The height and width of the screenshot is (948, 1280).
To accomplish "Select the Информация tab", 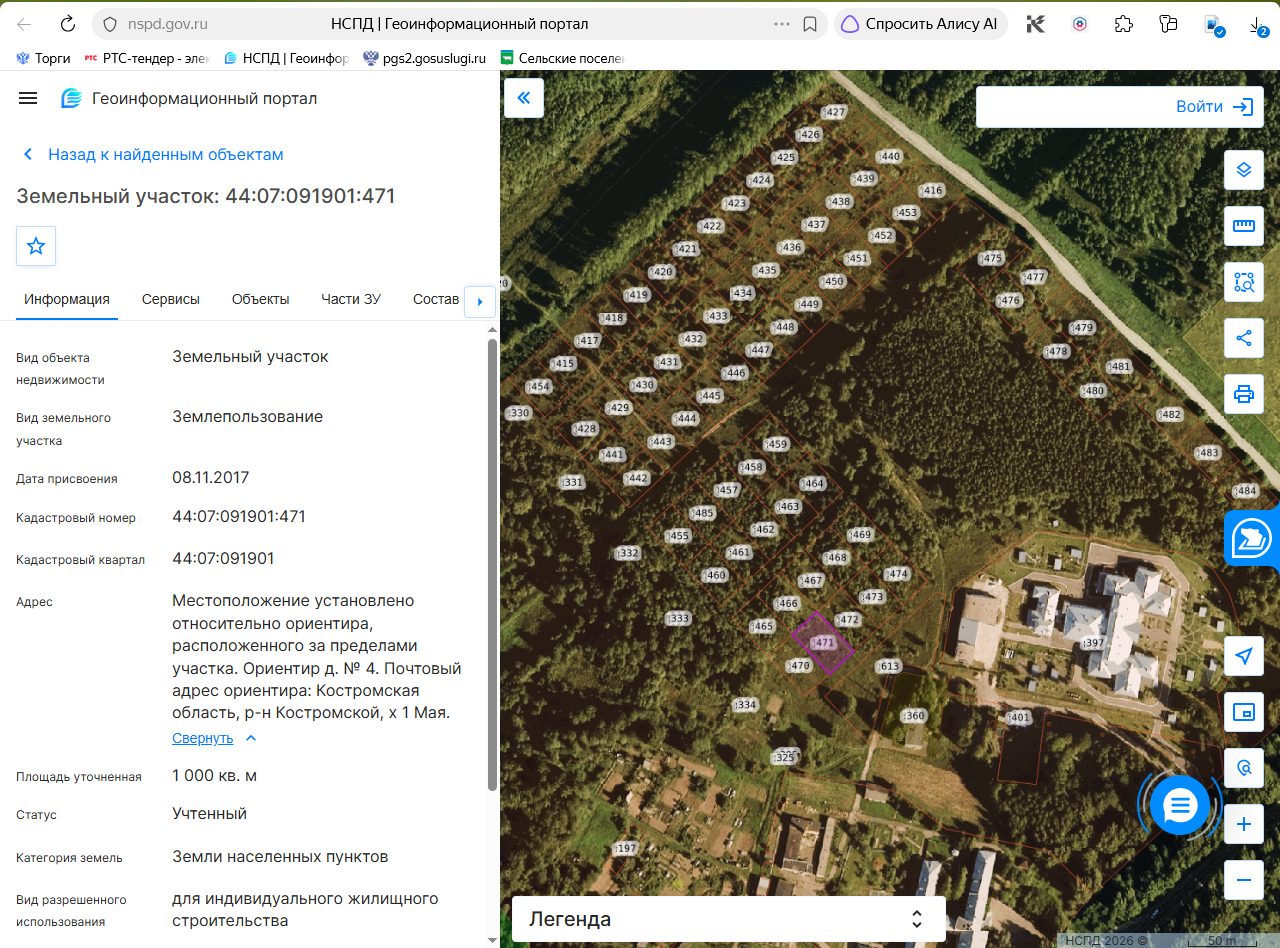I will (67, 299).
